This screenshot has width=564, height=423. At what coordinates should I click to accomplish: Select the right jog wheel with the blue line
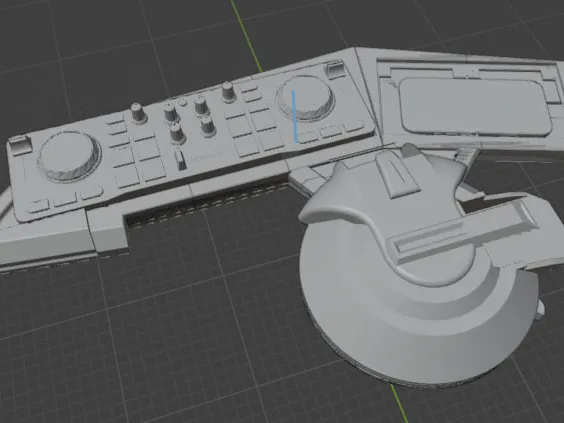point(306,98)
